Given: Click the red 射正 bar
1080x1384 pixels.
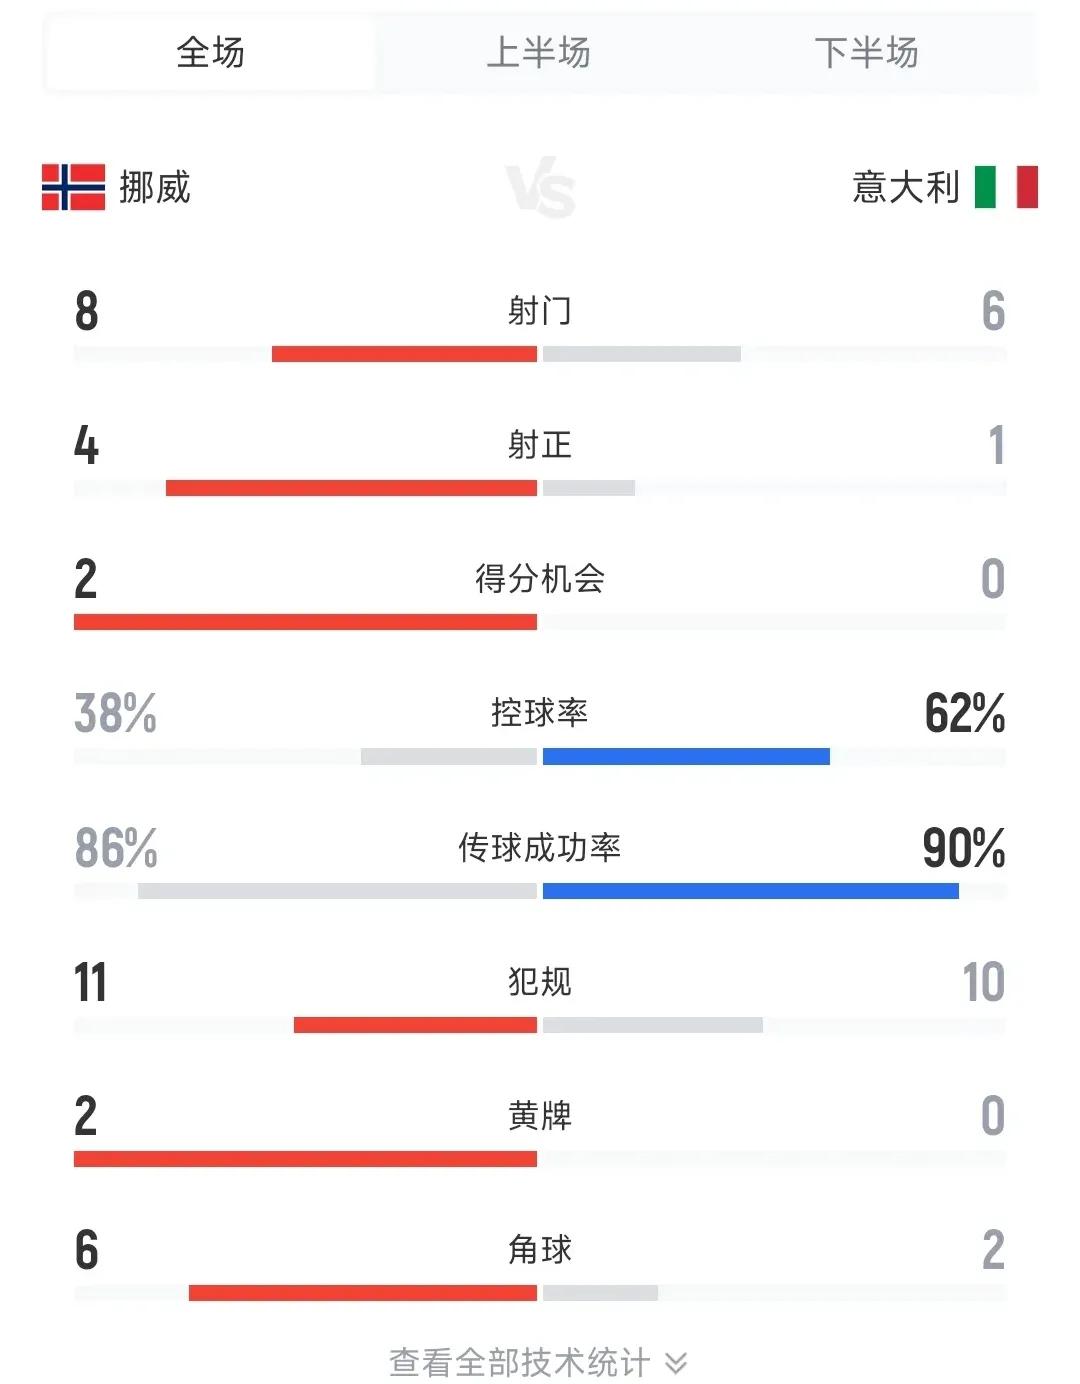Looking at the screenshot, I should [x=351, y=488].
